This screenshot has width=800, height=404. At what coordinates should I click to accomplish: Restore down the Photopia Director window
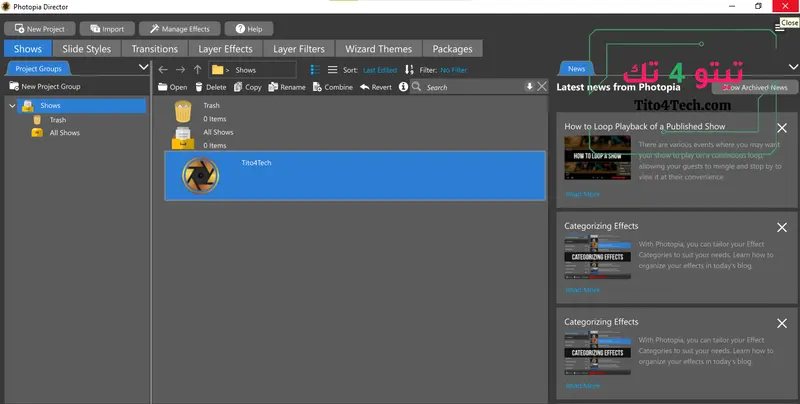[758, 6]
